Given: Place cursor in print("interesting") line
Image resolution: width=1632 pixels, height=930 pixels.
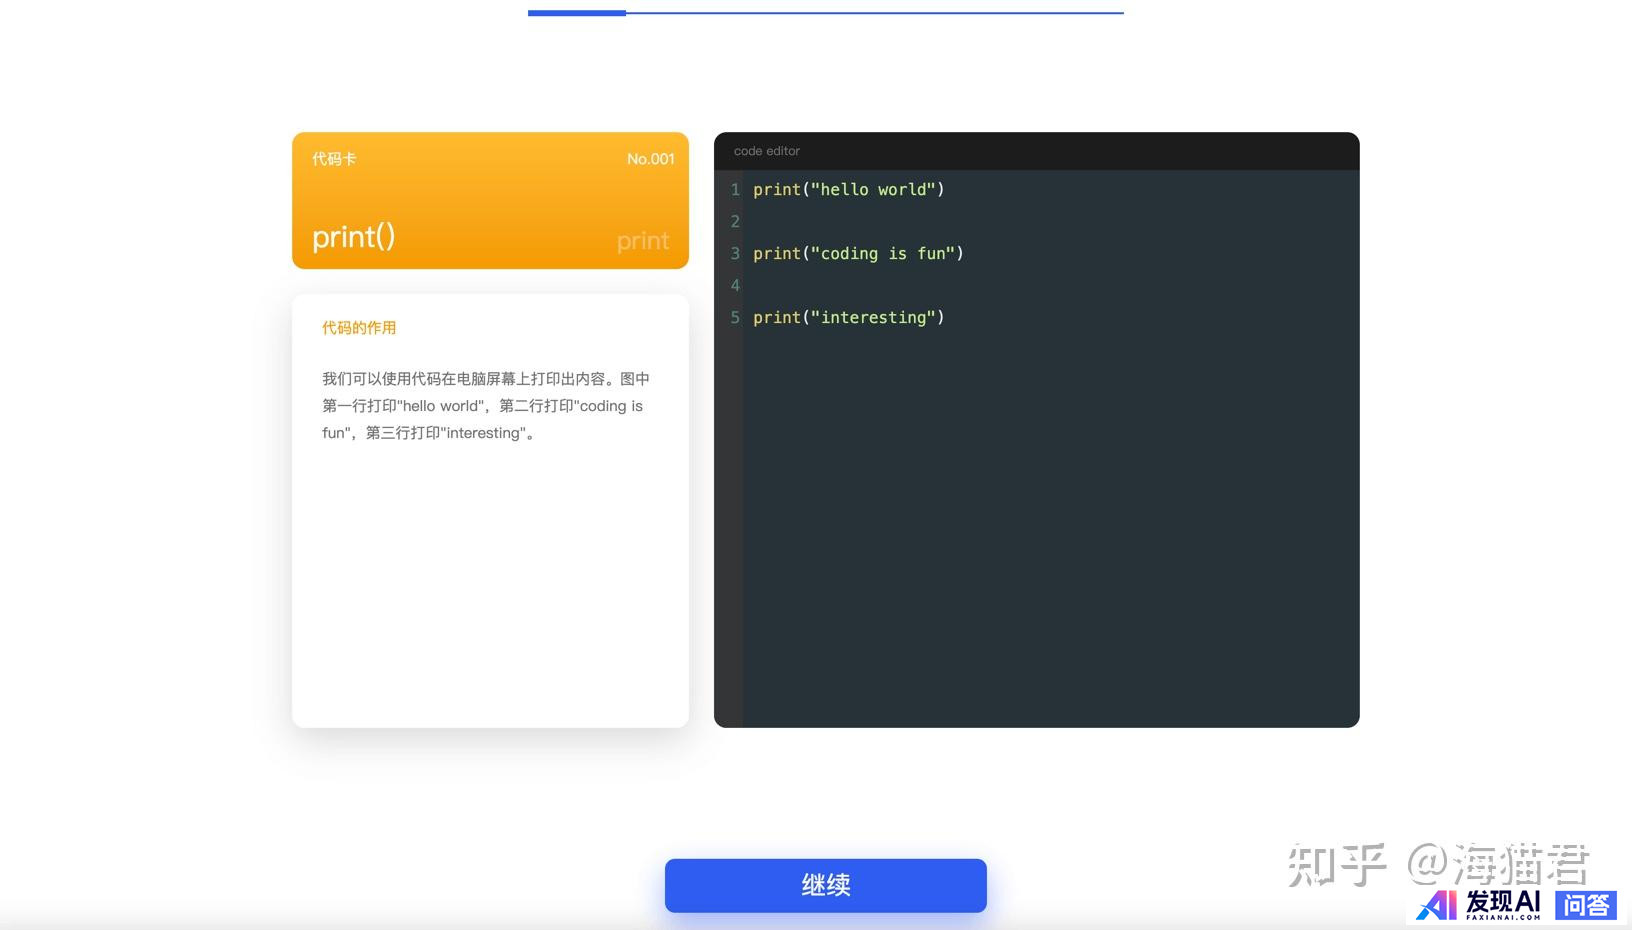Looking at the screenshot, I should tap(848, 318).
